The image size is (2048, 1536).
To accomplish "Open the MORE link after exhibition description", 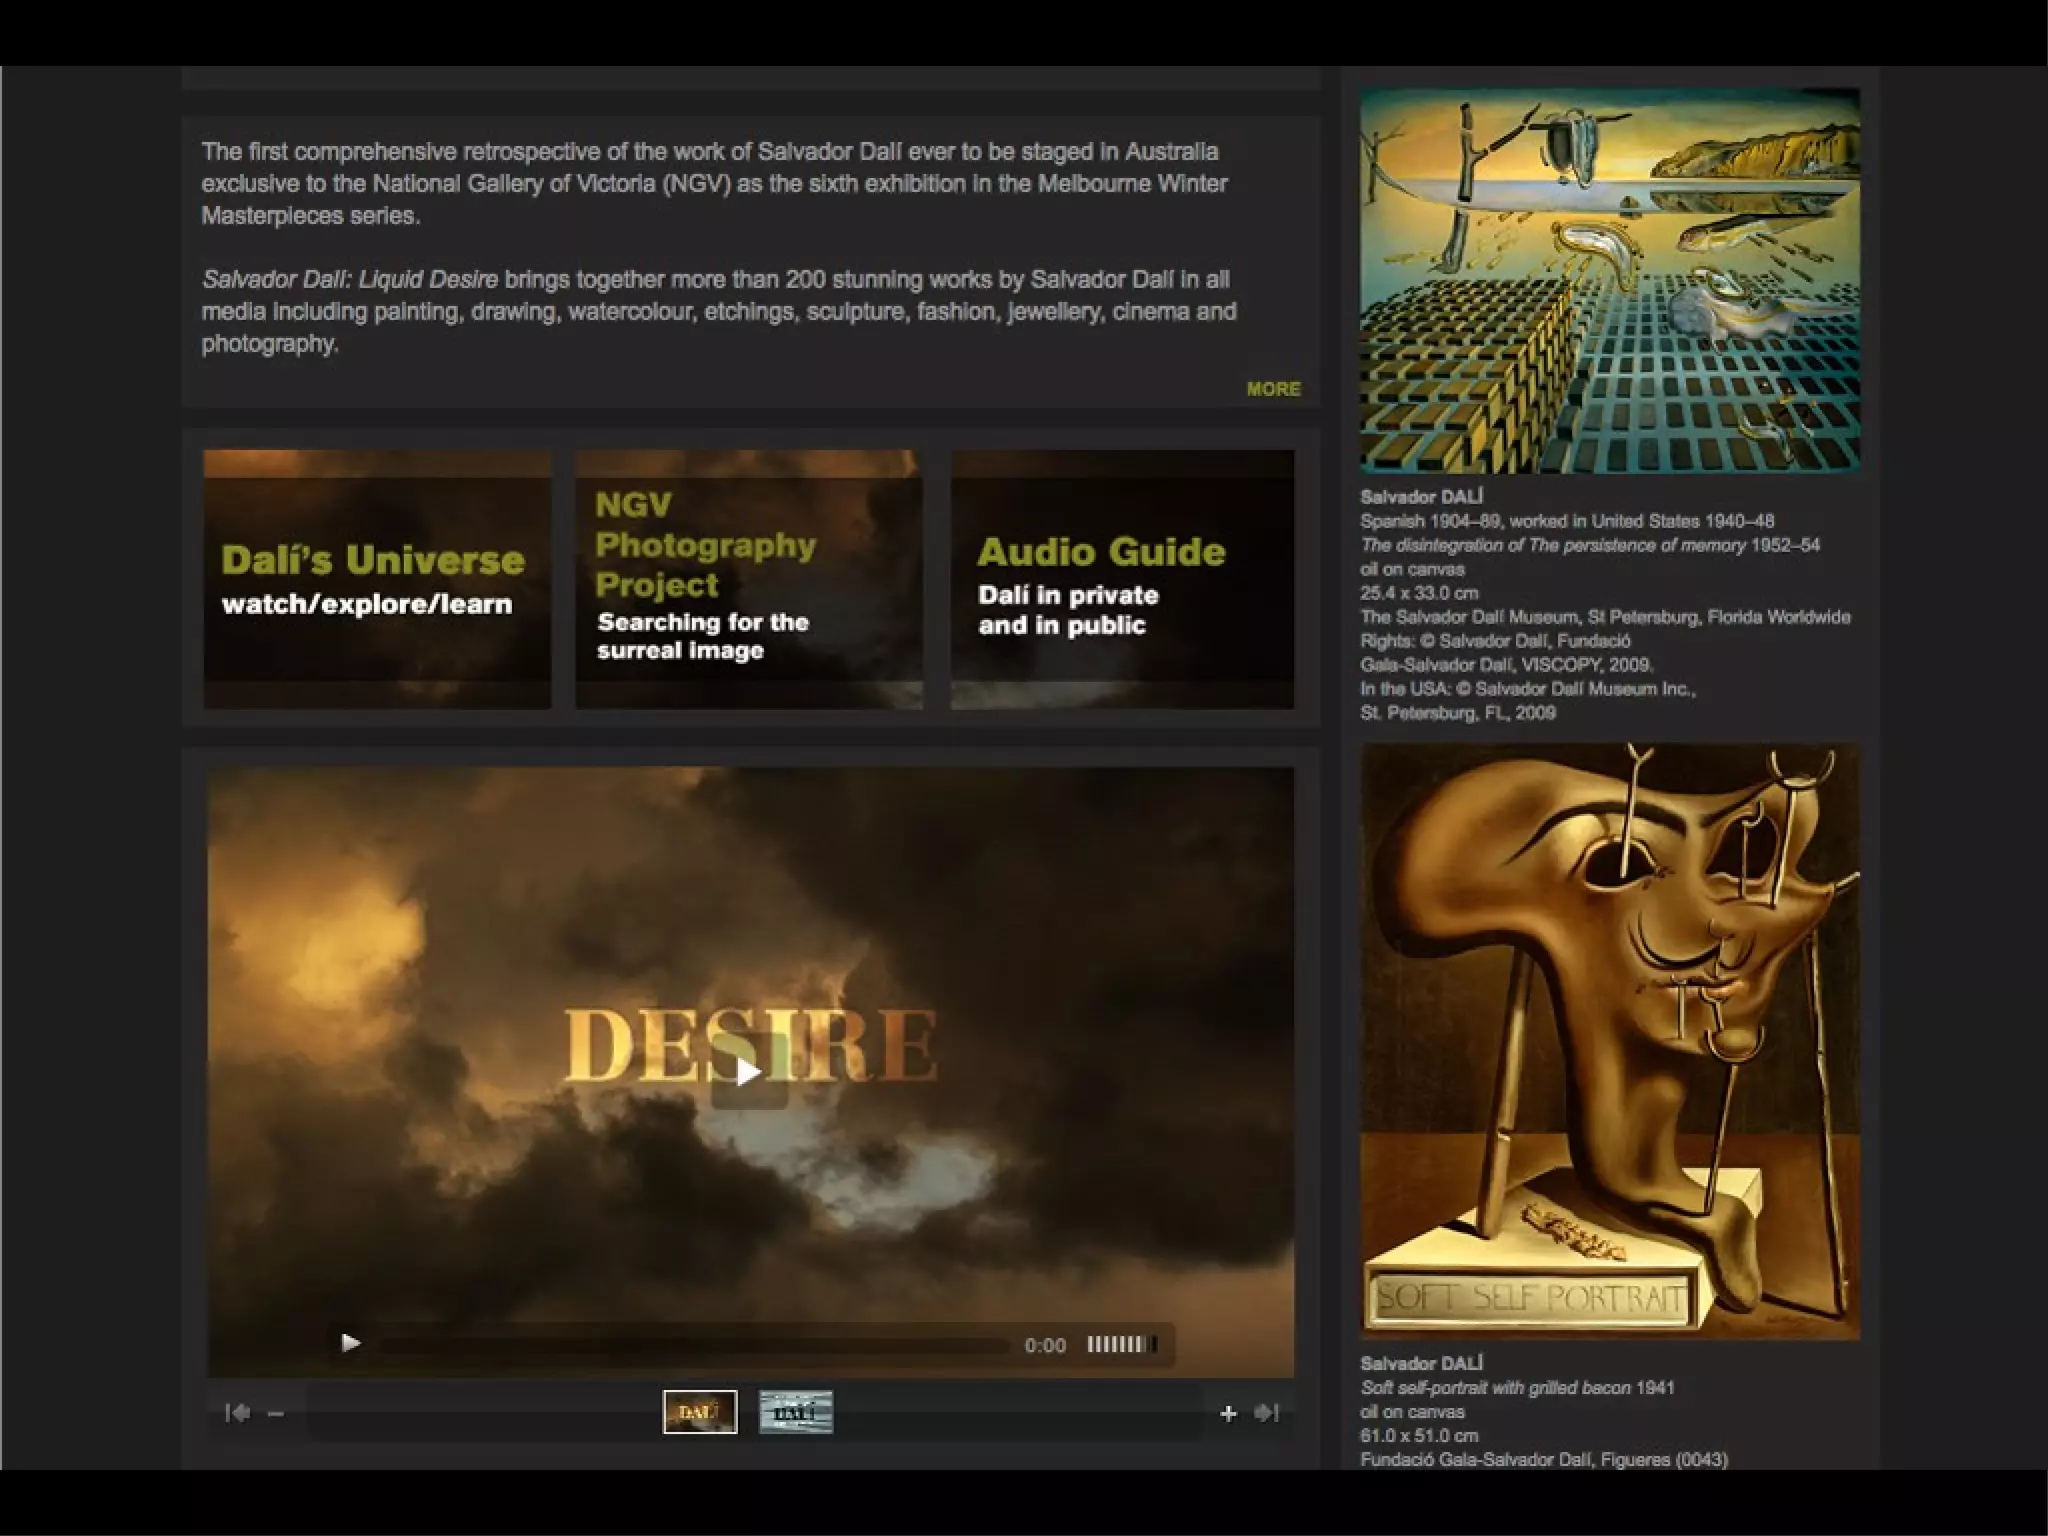I will [1273, 389].
